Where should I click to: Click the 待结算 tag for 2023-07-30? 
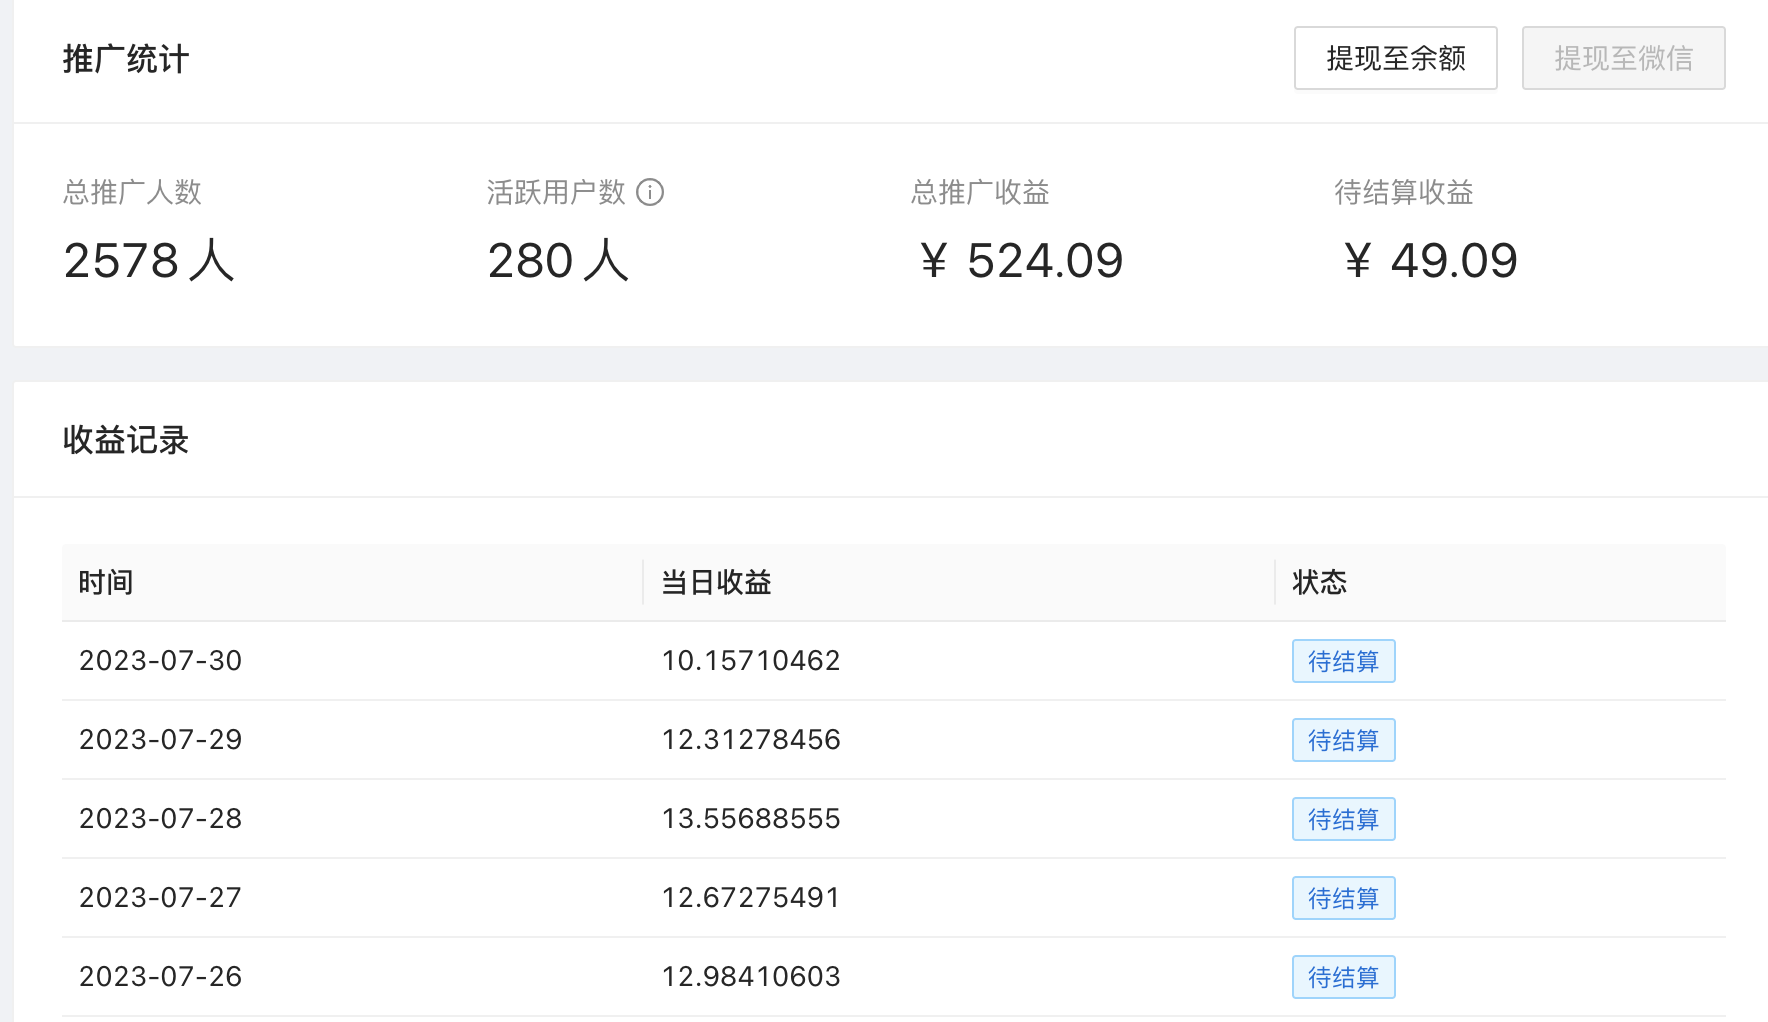click(1343, 661)
